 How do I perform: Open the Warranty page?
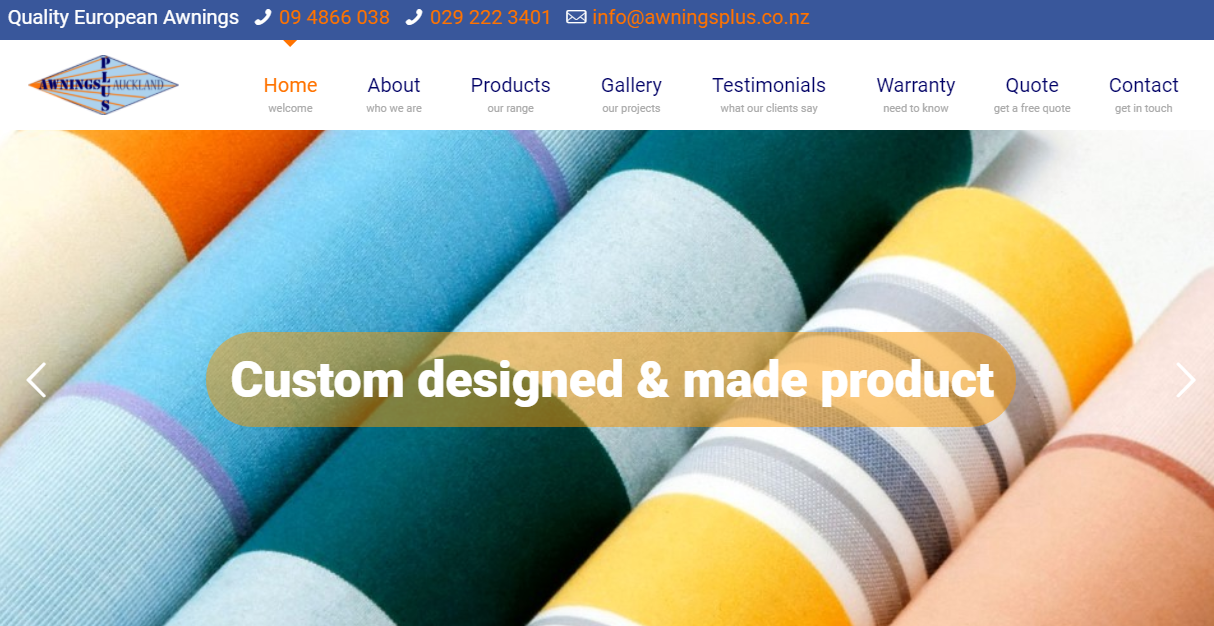tap(916, 94)
